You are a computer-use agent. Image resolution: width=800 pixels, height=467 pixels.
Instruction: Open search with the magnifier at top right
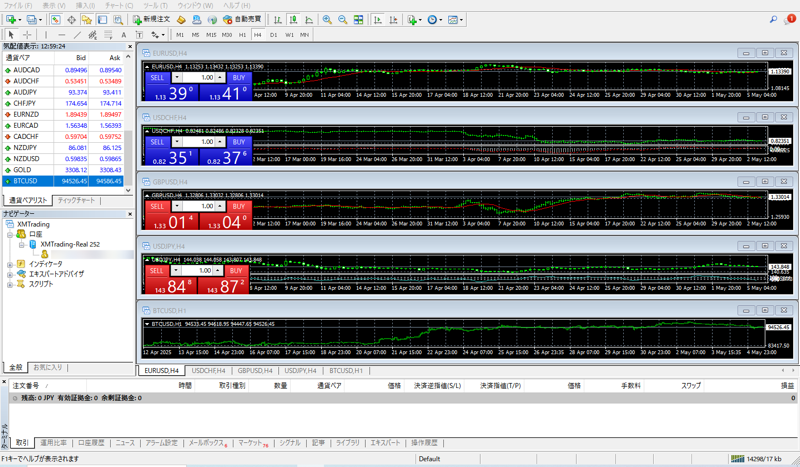tap(773, 19)
